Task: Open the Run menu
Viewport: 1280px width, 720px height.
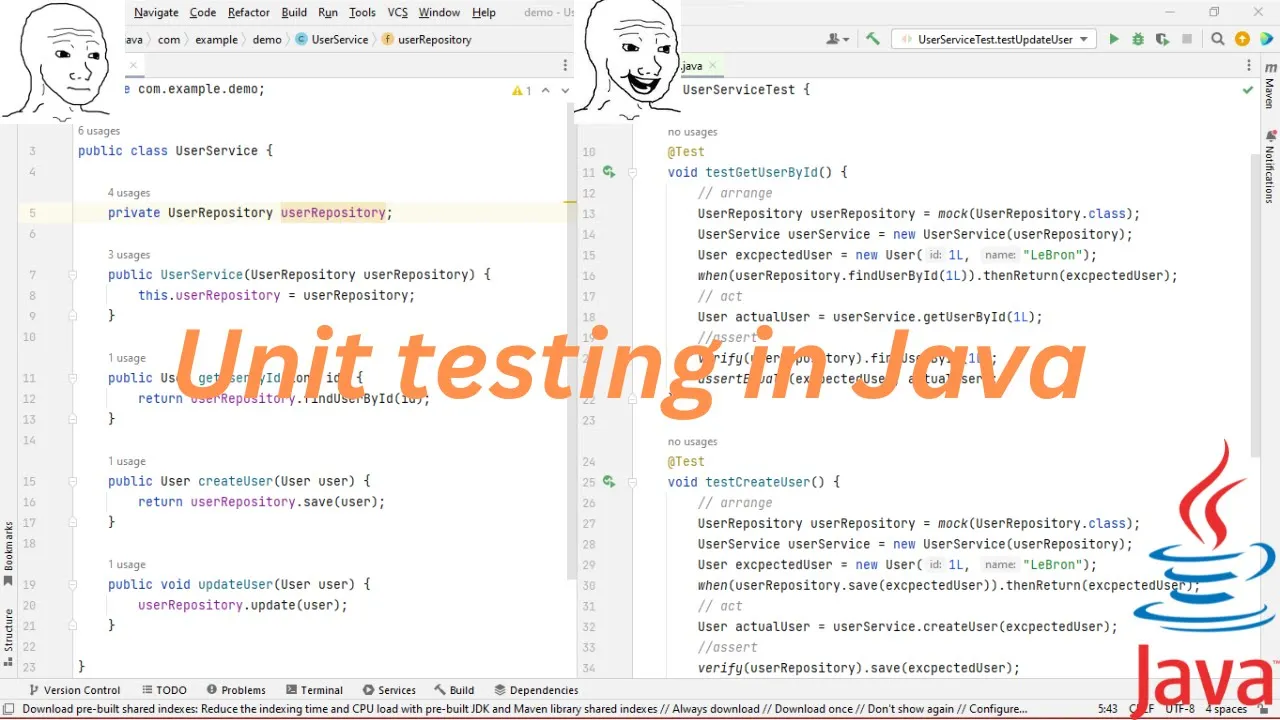Action: 328,12
